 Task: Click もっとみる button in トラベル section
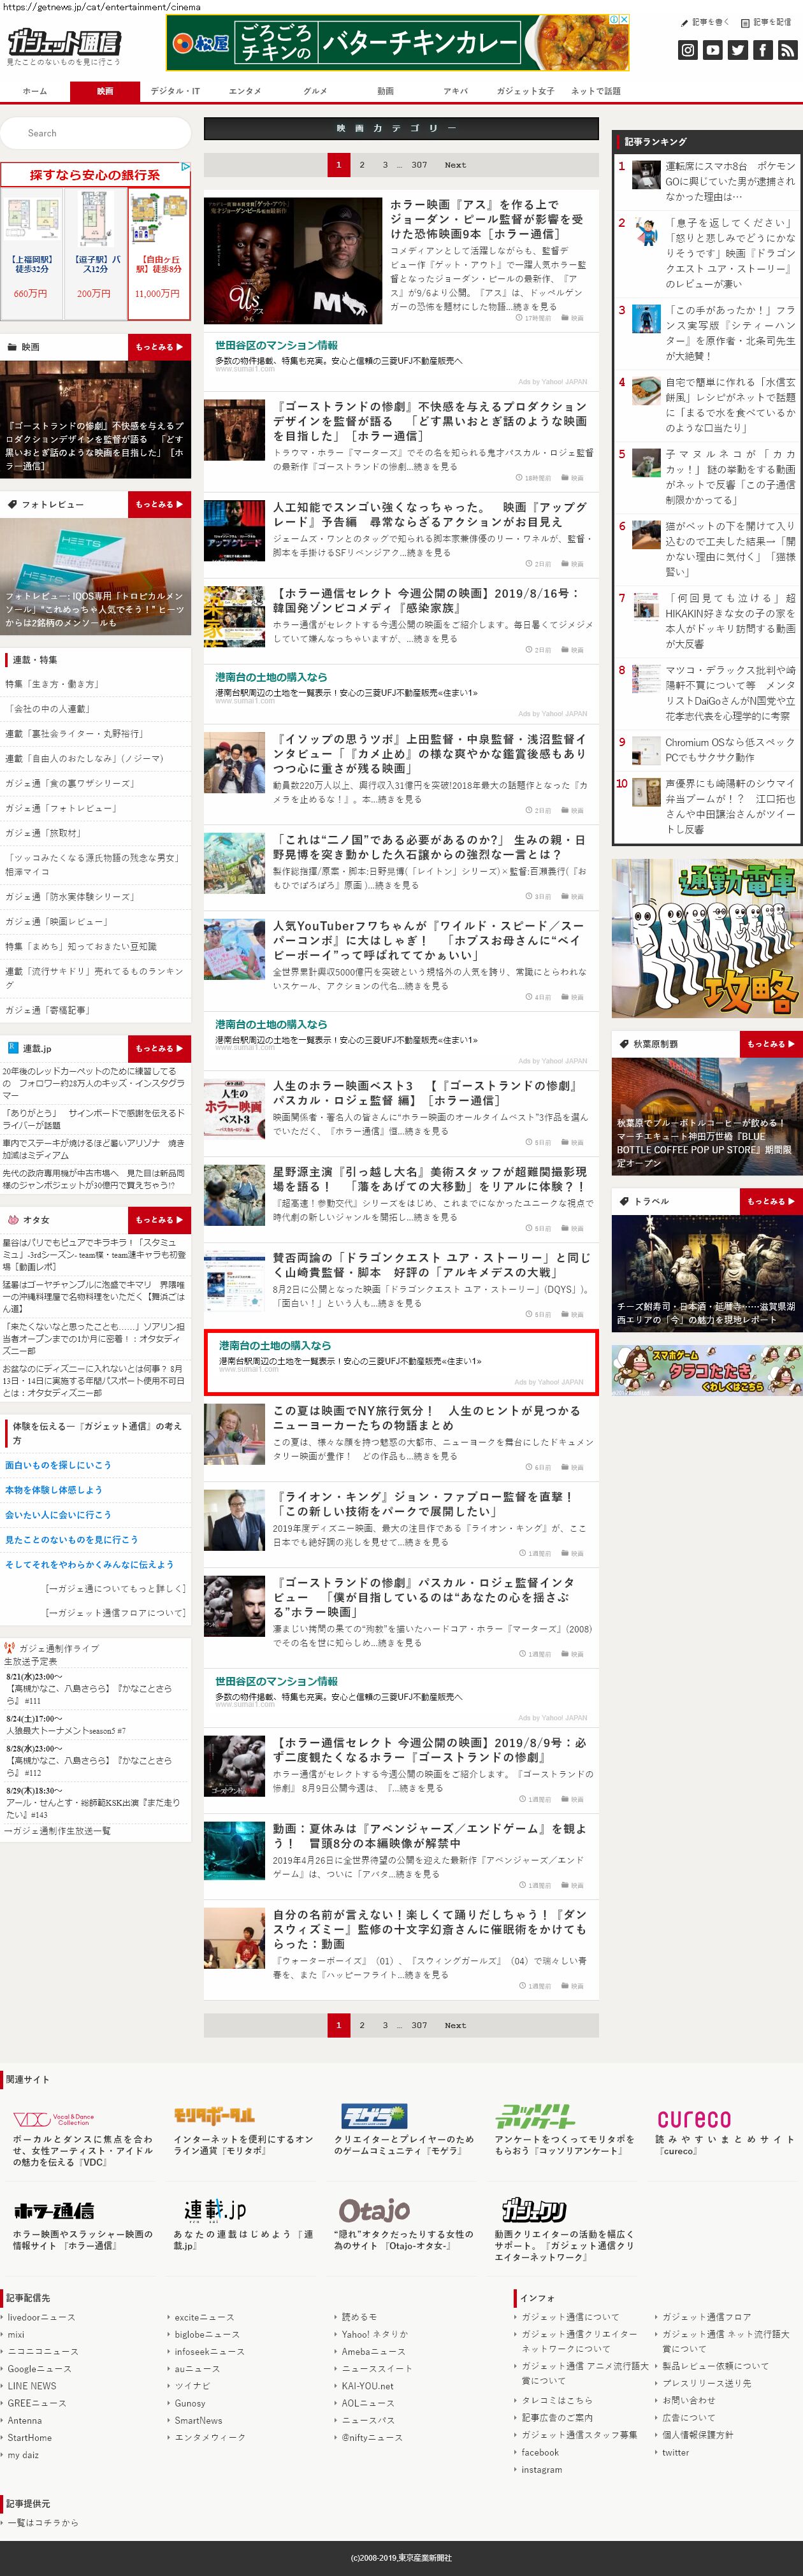tap(771, 1201)
